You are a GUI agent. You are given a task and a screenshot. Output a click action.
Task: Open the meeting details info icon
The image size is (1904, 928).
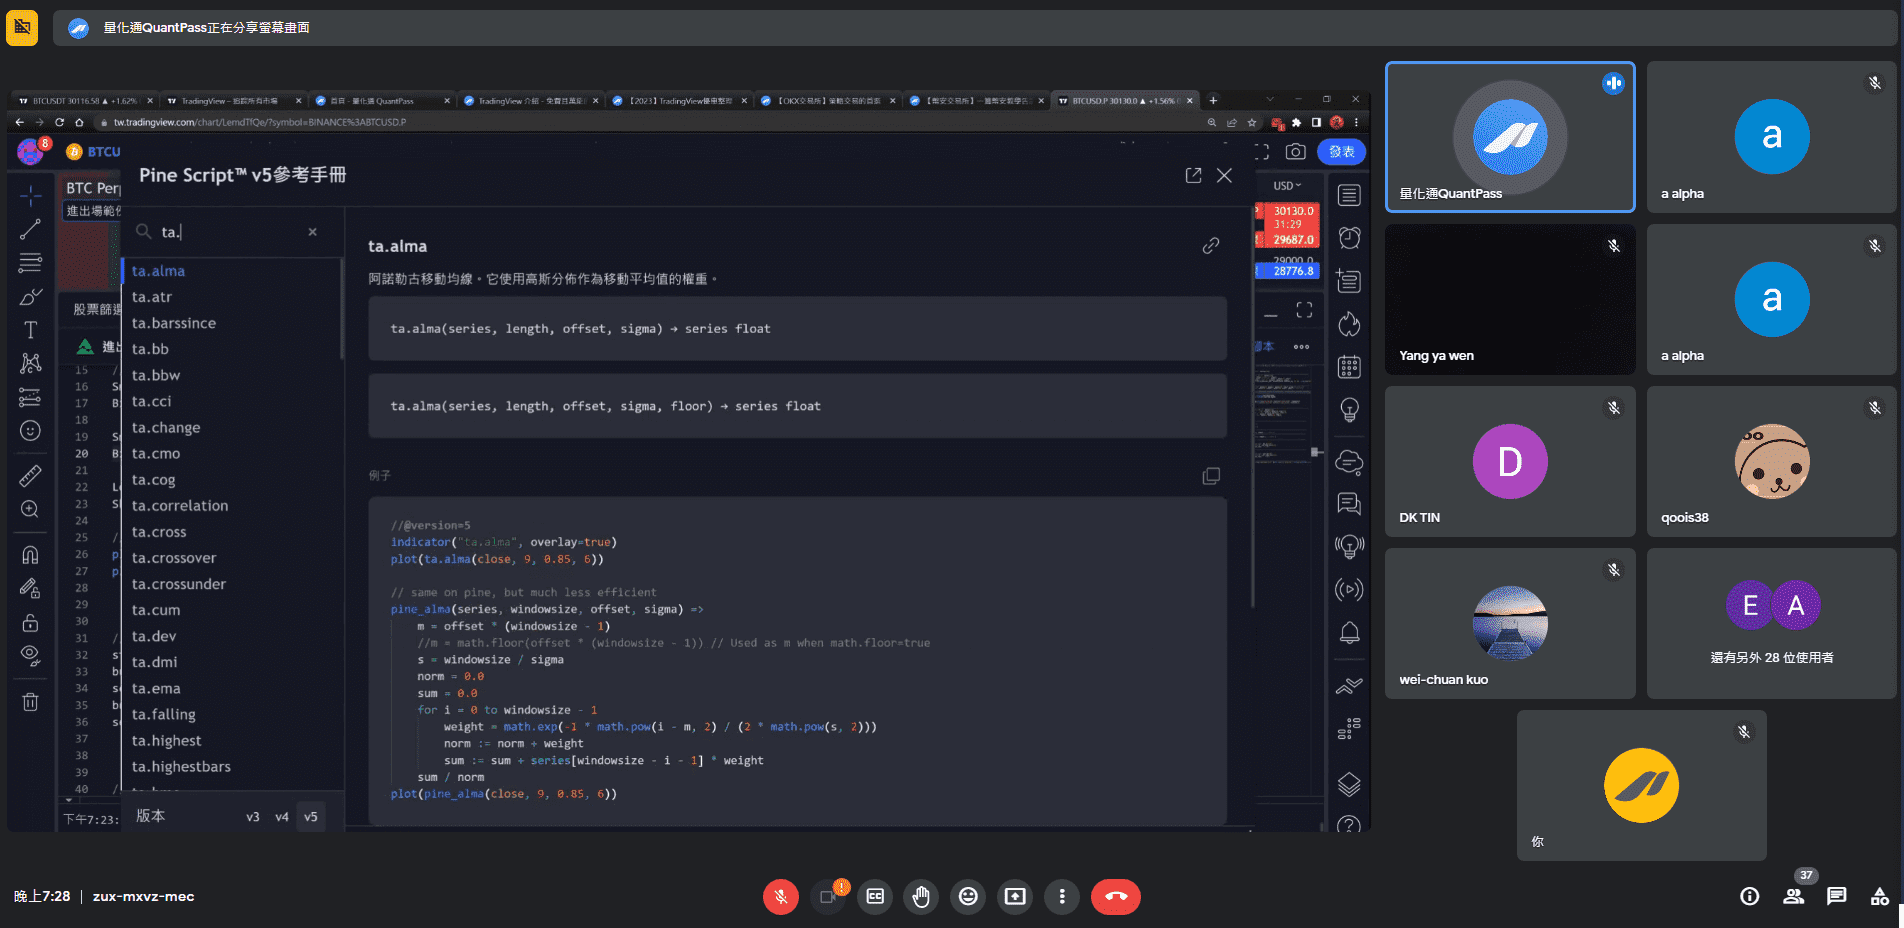pos(1750,896)
